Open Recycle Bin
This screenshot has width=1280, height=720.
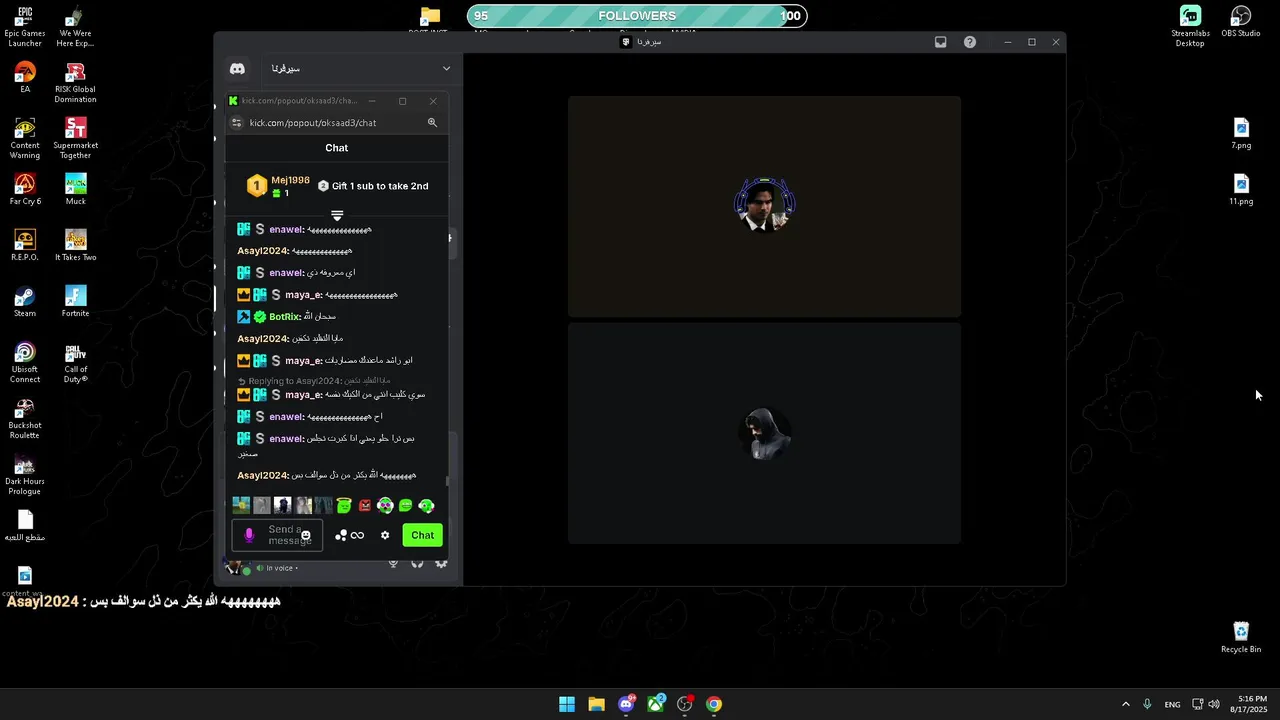[x=1241, y=638]
